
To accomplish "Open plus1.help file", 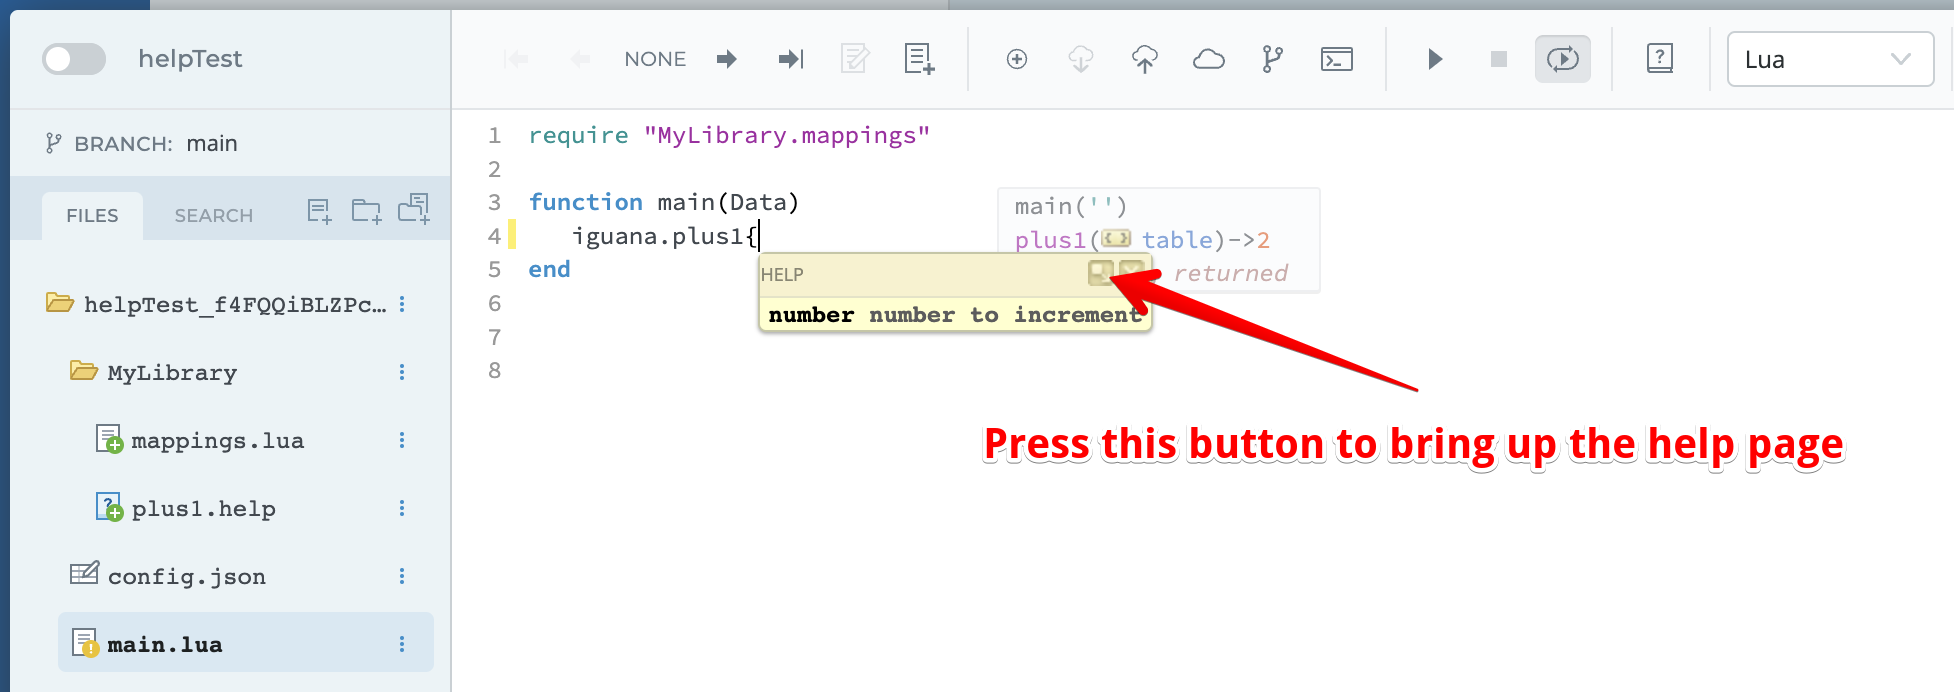I will point(203,509).
